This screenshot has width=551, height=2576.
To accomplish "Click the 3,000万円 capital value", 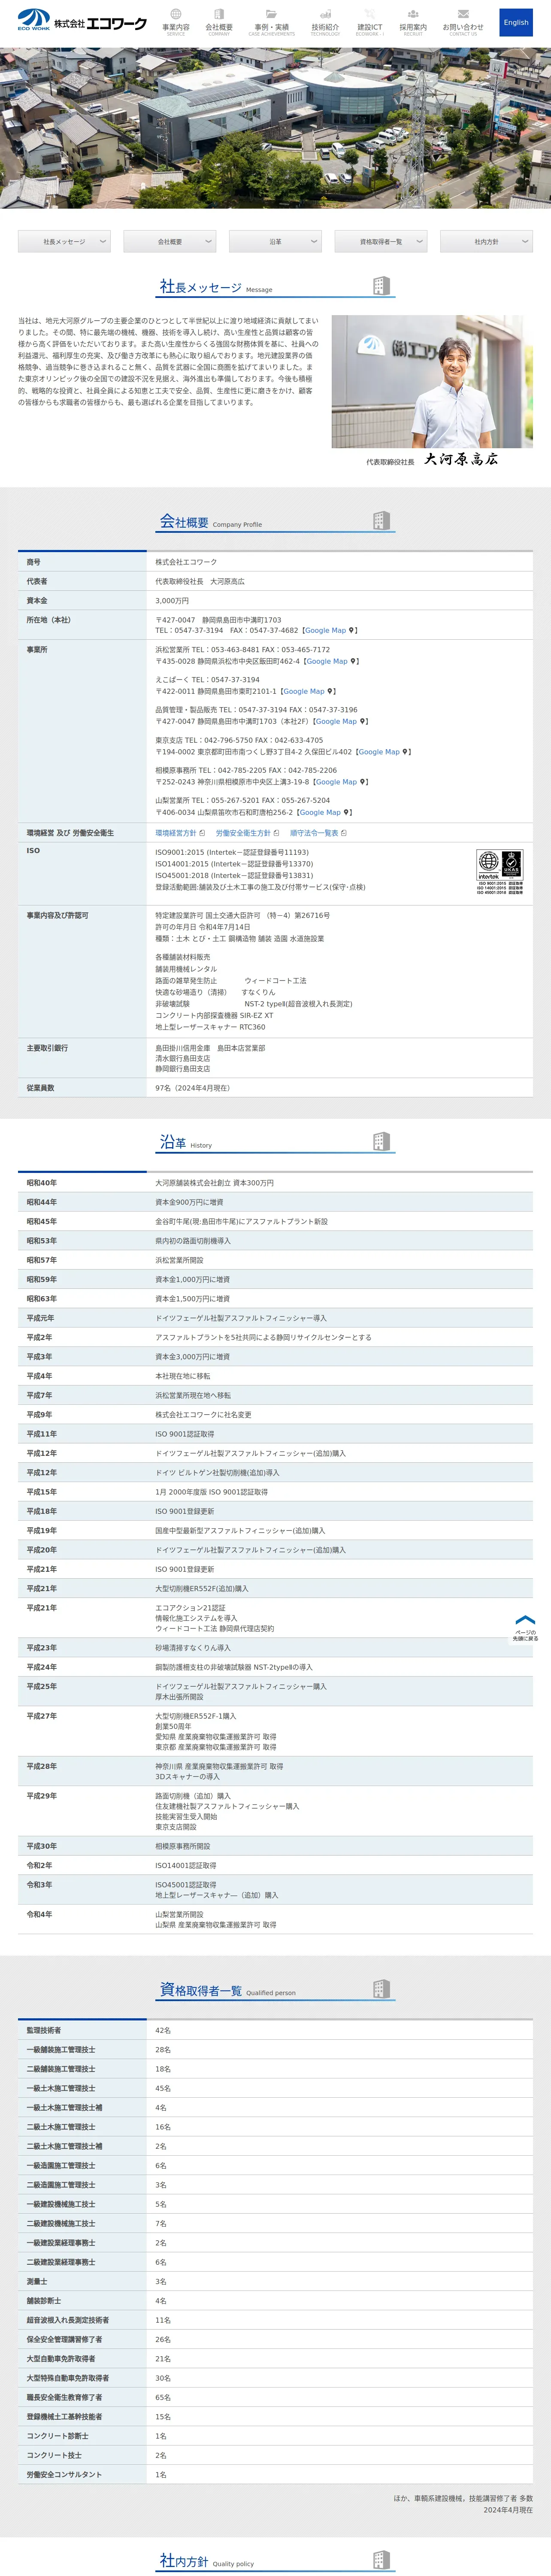I will [x=172, y=601].
